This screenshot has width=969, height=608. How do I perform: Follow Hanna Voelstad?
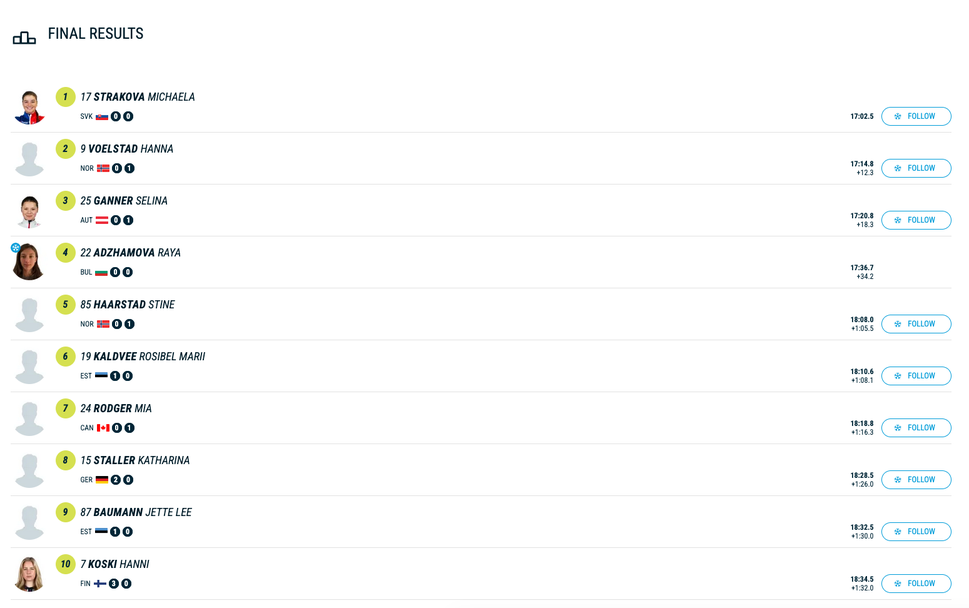coord(915,168)
